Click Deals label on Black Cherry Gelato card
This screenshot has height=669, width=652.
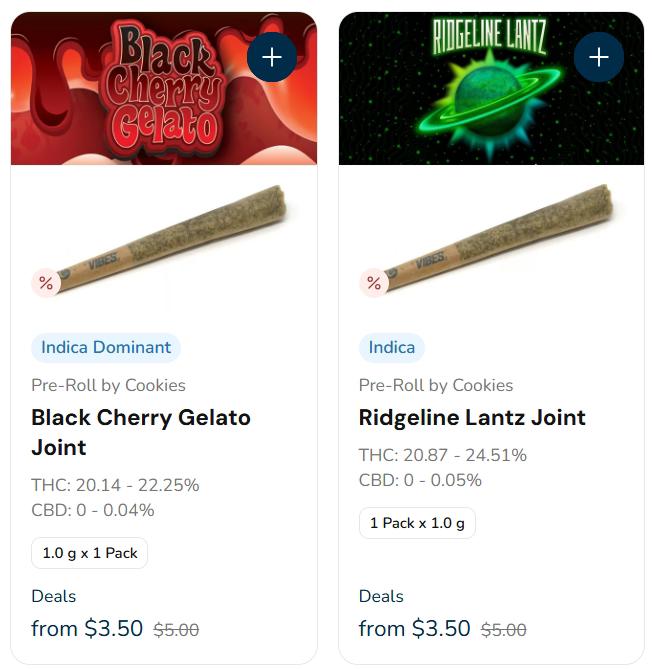pyautogui.click(x=54, y=596)
